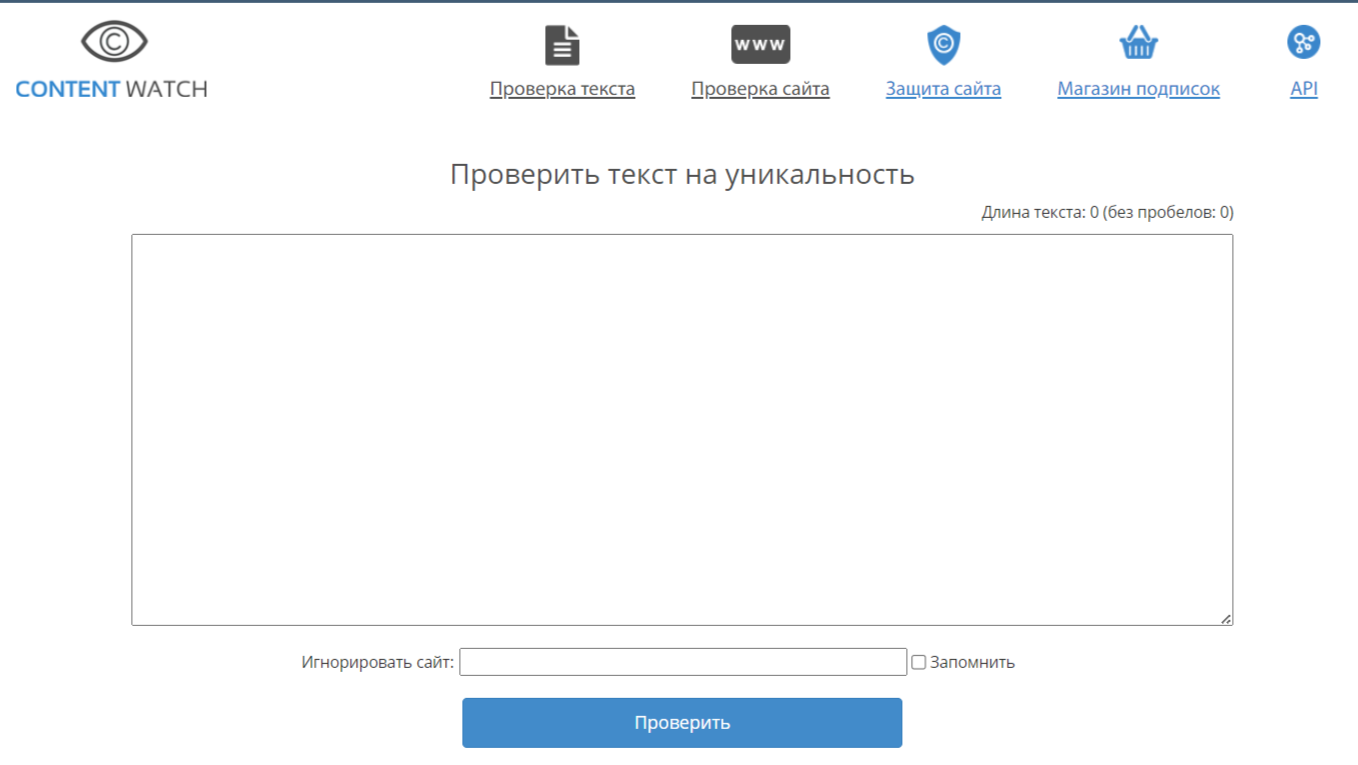Click the blue API circle icon

coord(1304,42)
